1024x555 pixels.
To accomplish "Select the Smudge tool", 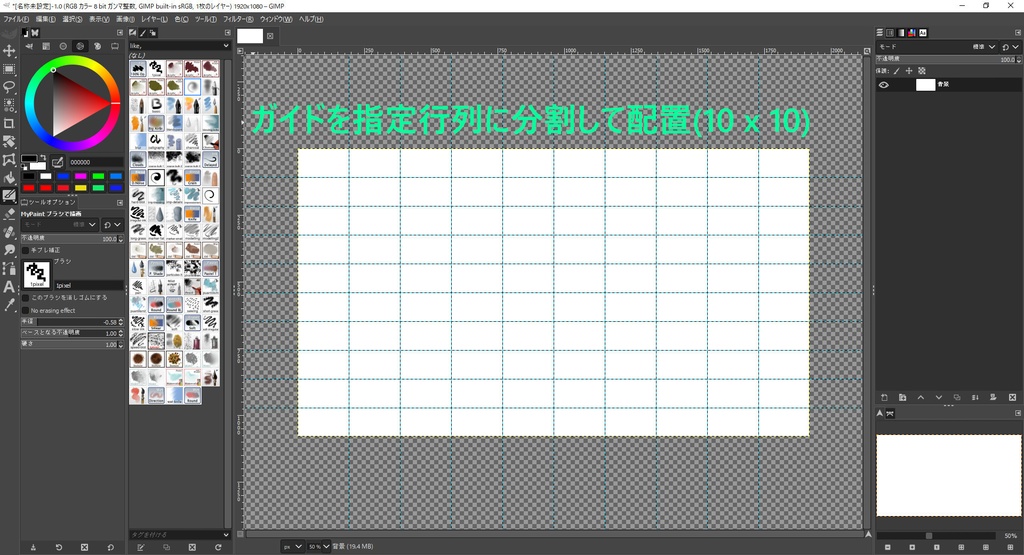I will point(9,250).
